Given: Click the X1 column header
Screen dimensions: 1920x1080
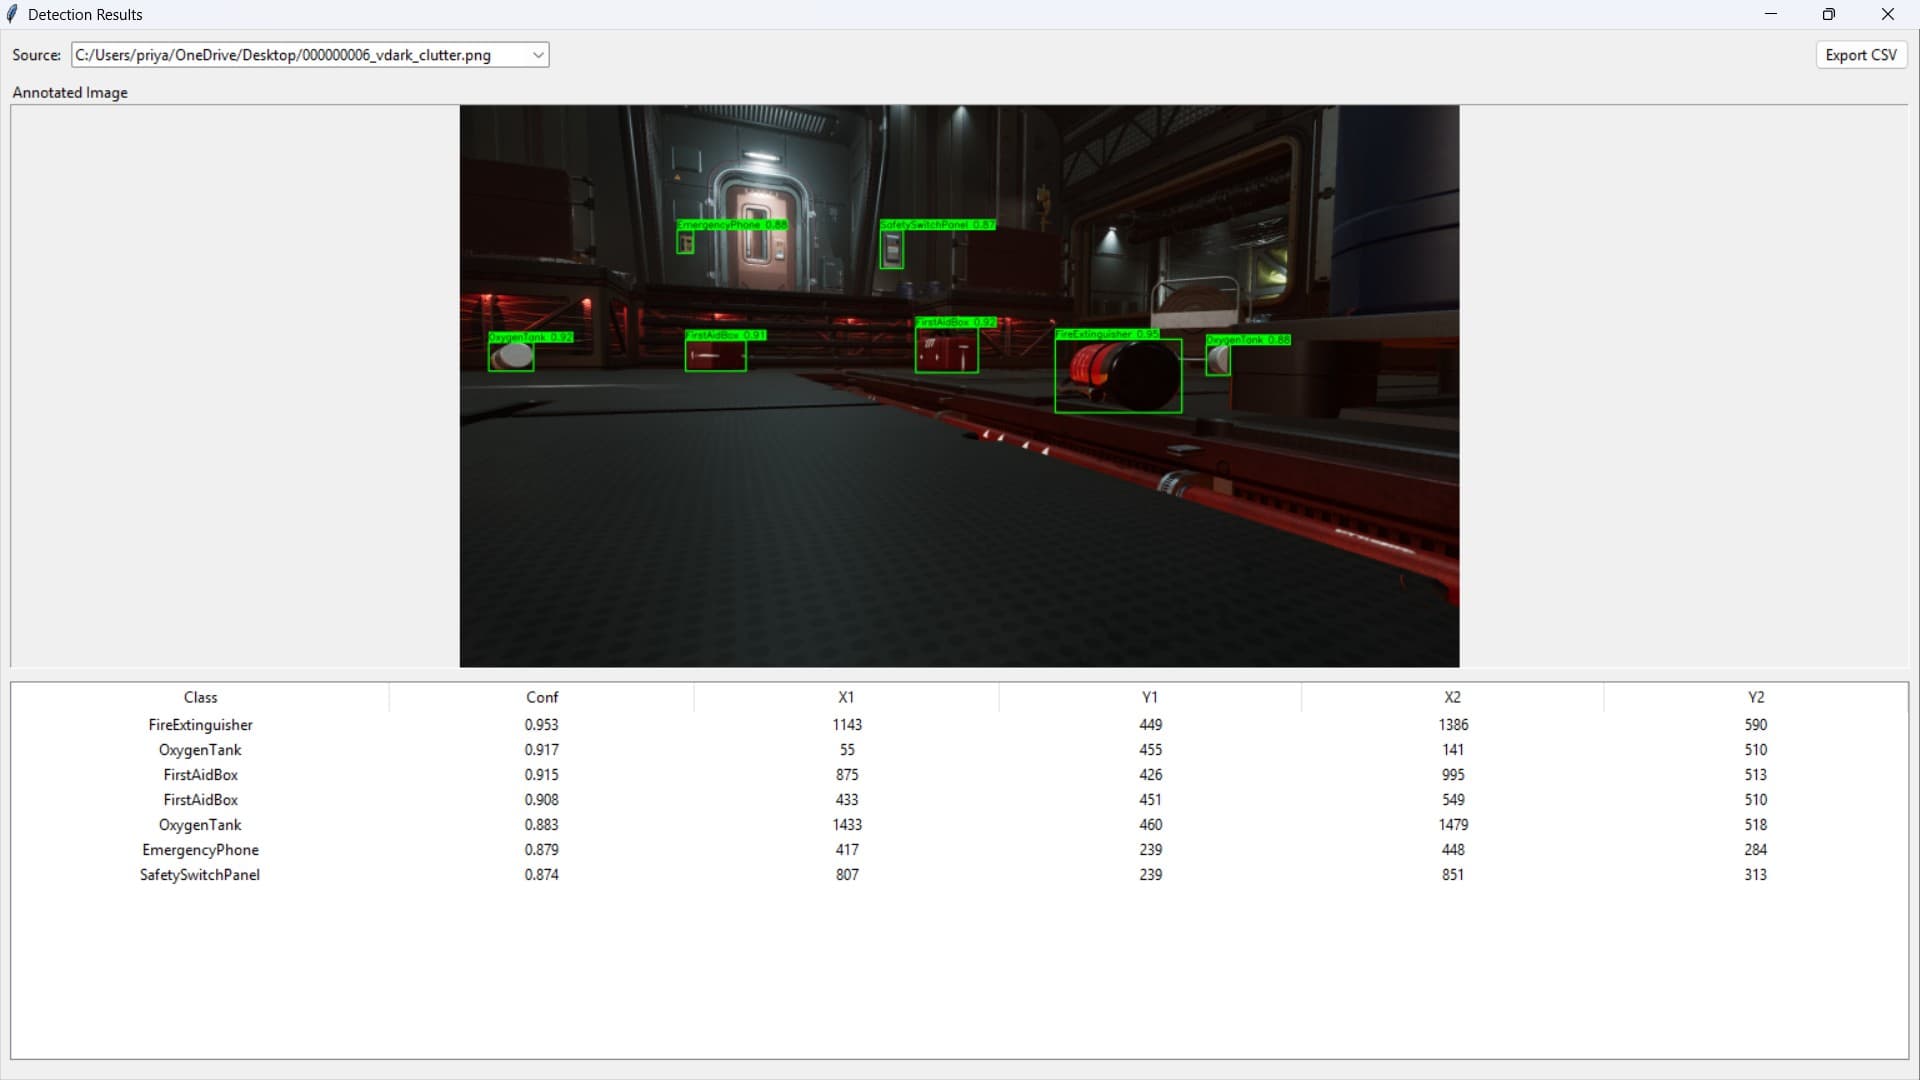Looking at the screenshot, I should tap(846, 697).
